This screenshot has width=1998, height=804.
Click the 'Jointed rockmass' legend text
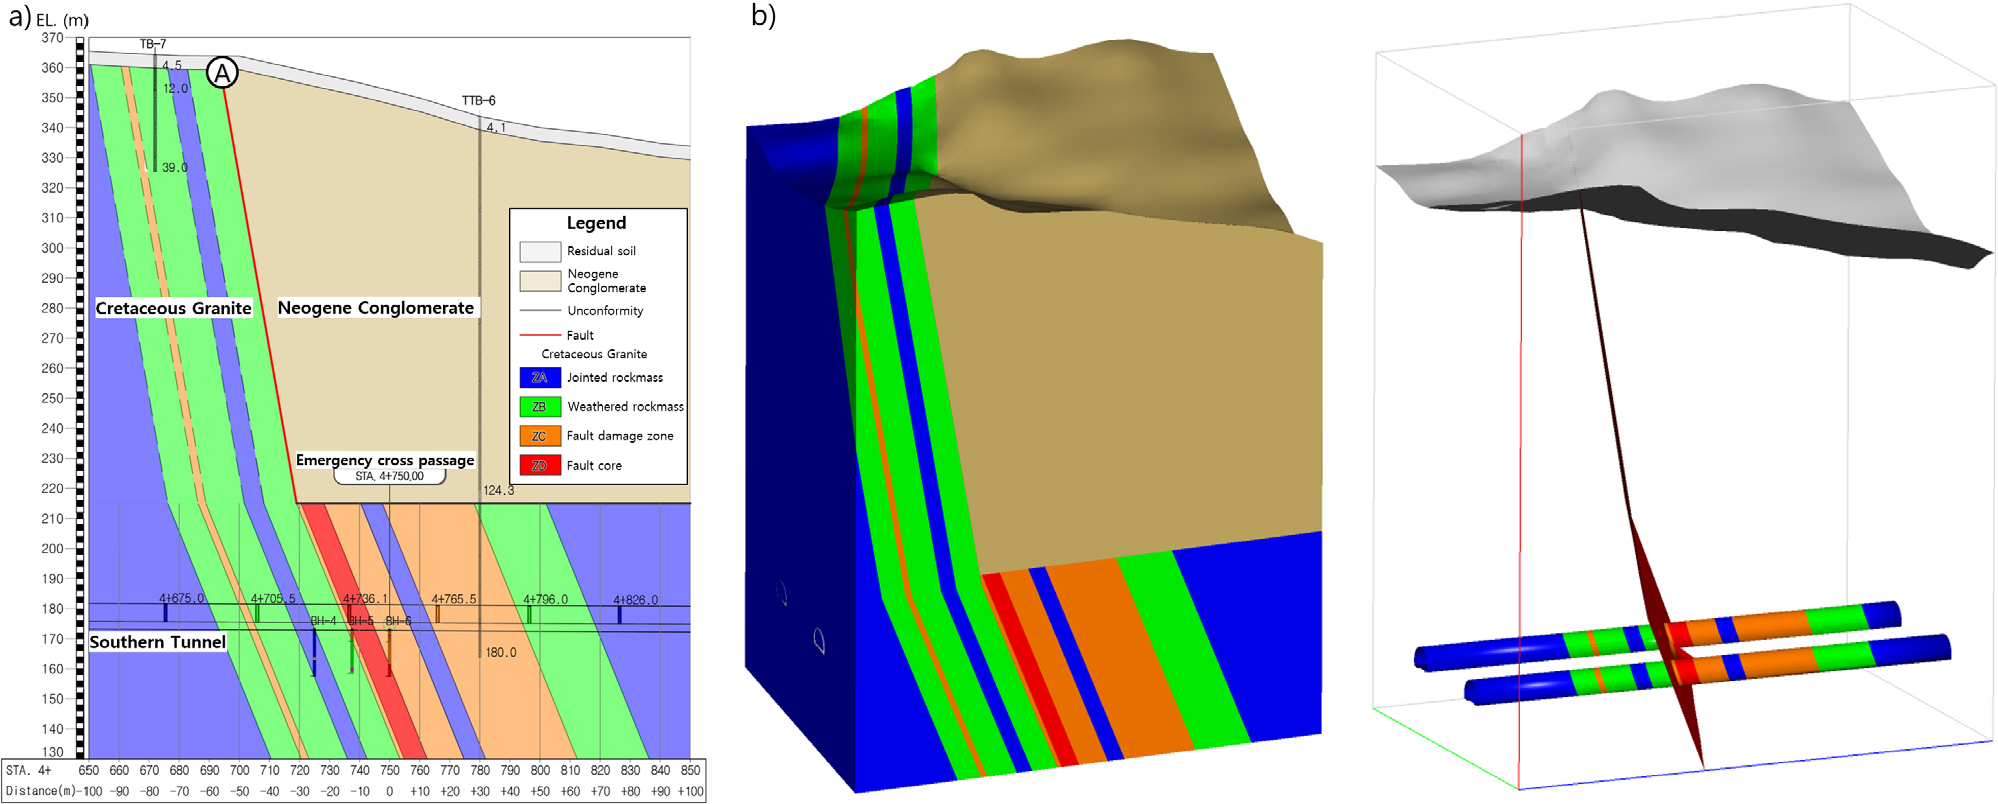pyautogui.click(x=615, y=378)
